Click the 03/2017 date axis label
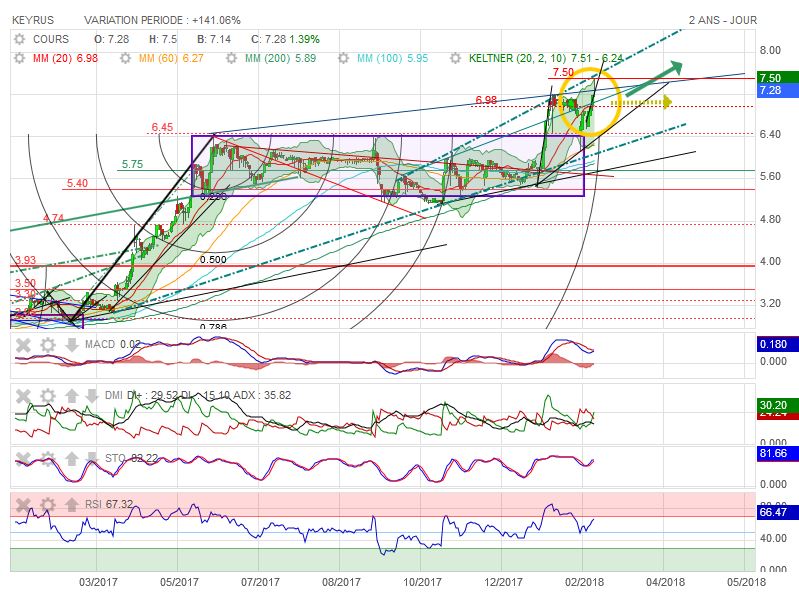799x596 pixels. [98, 582]
